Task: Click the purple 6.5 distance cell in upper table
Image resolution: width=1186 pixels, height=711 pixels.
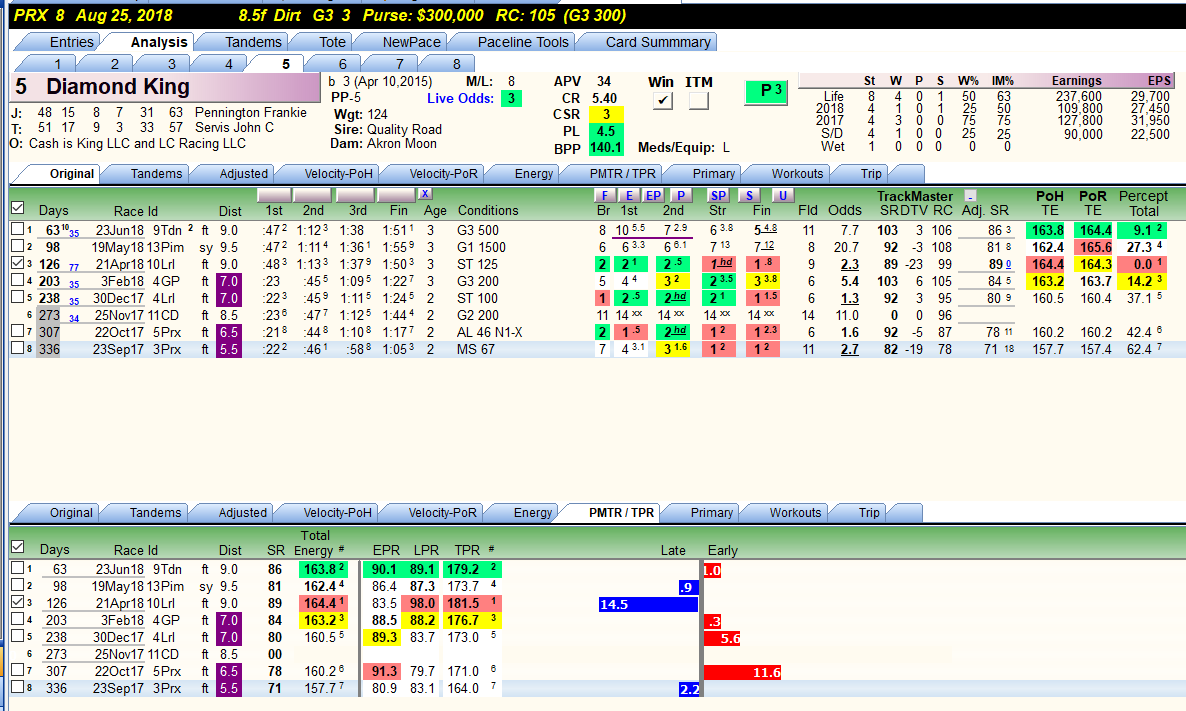Action: [x=228, y=332]
